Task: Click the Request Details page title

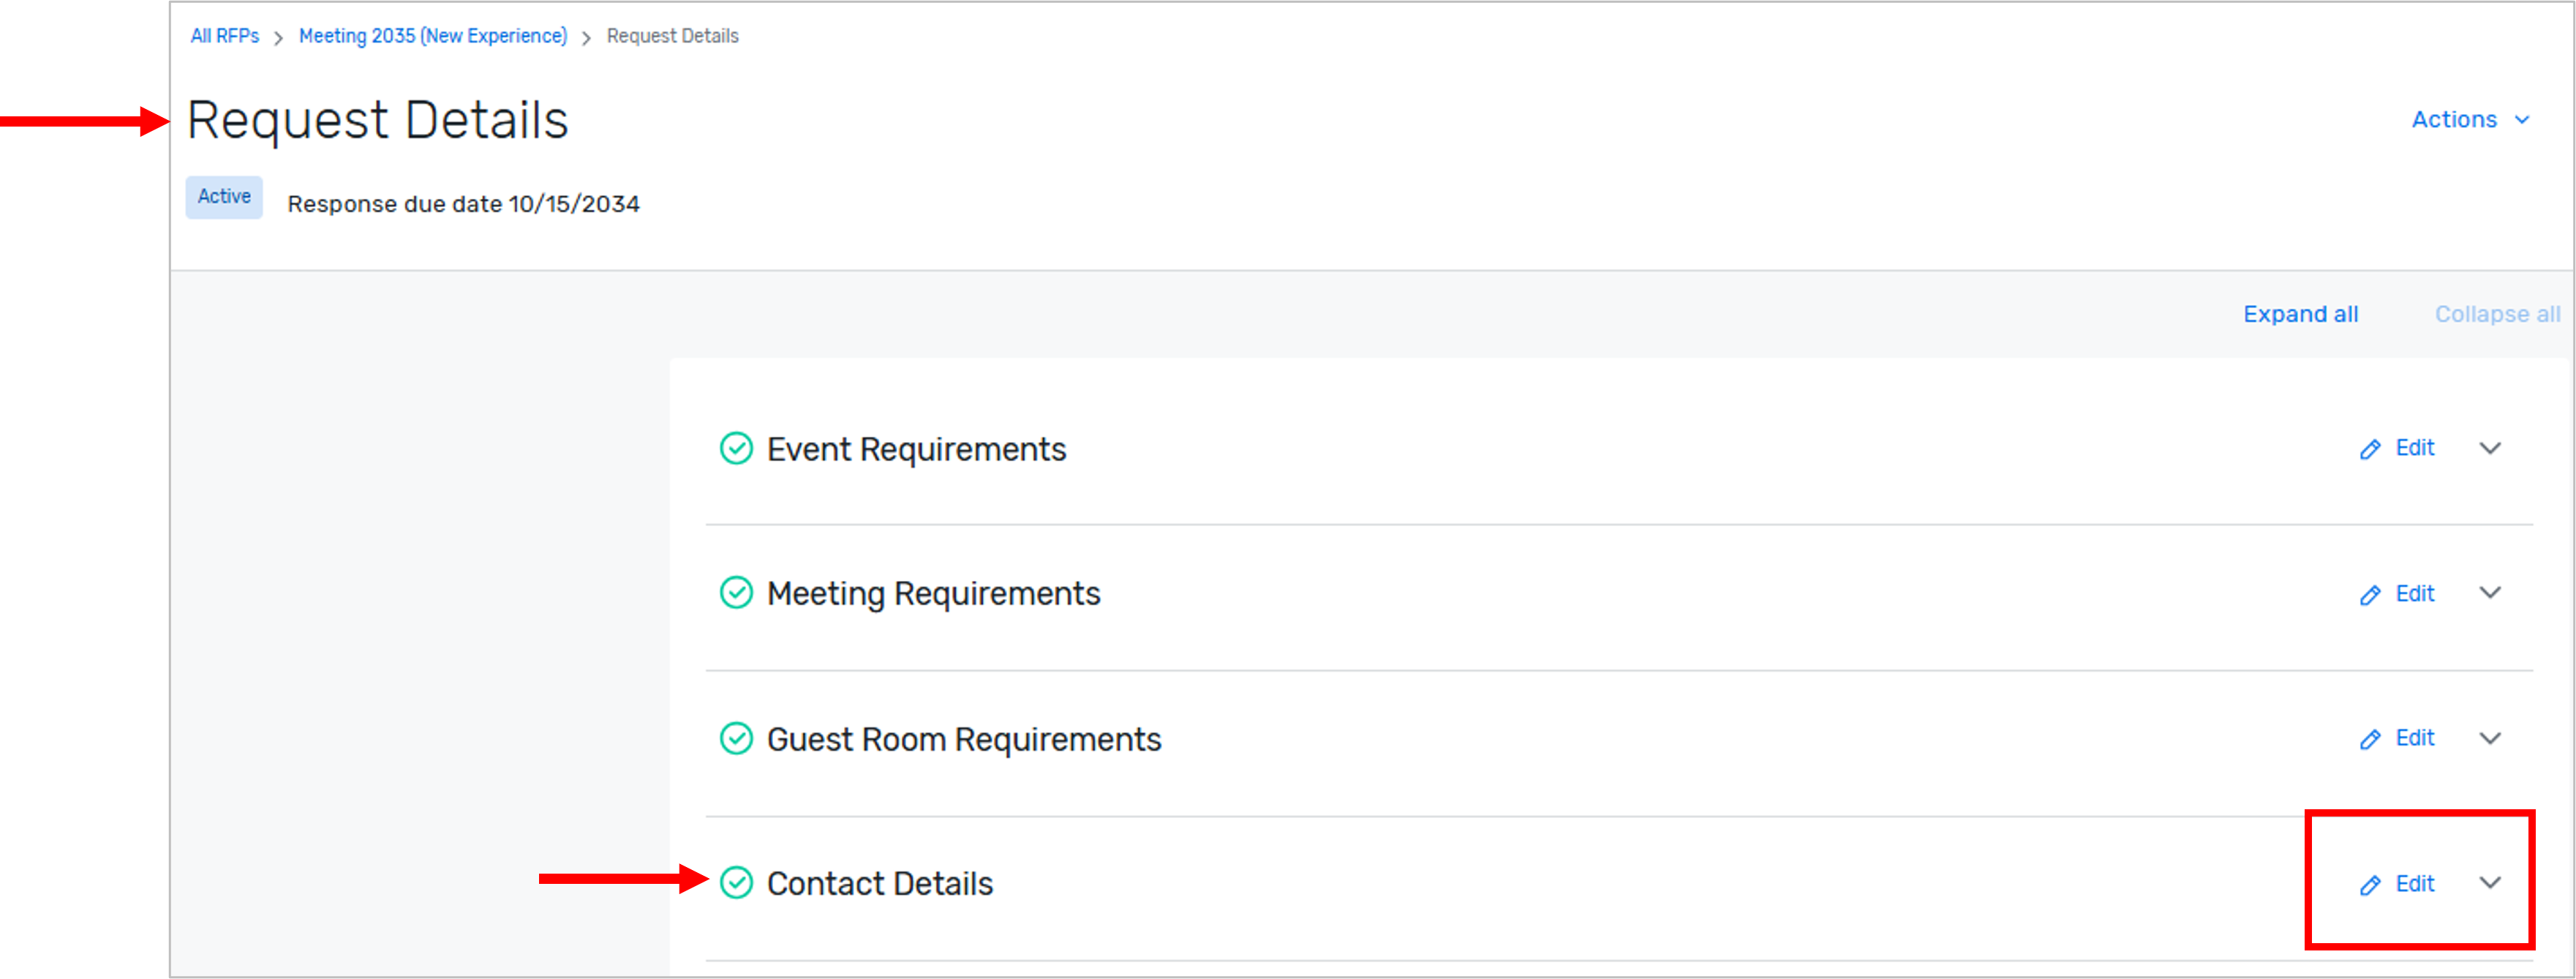Action: pyautogui.click(x=378, y=119)
